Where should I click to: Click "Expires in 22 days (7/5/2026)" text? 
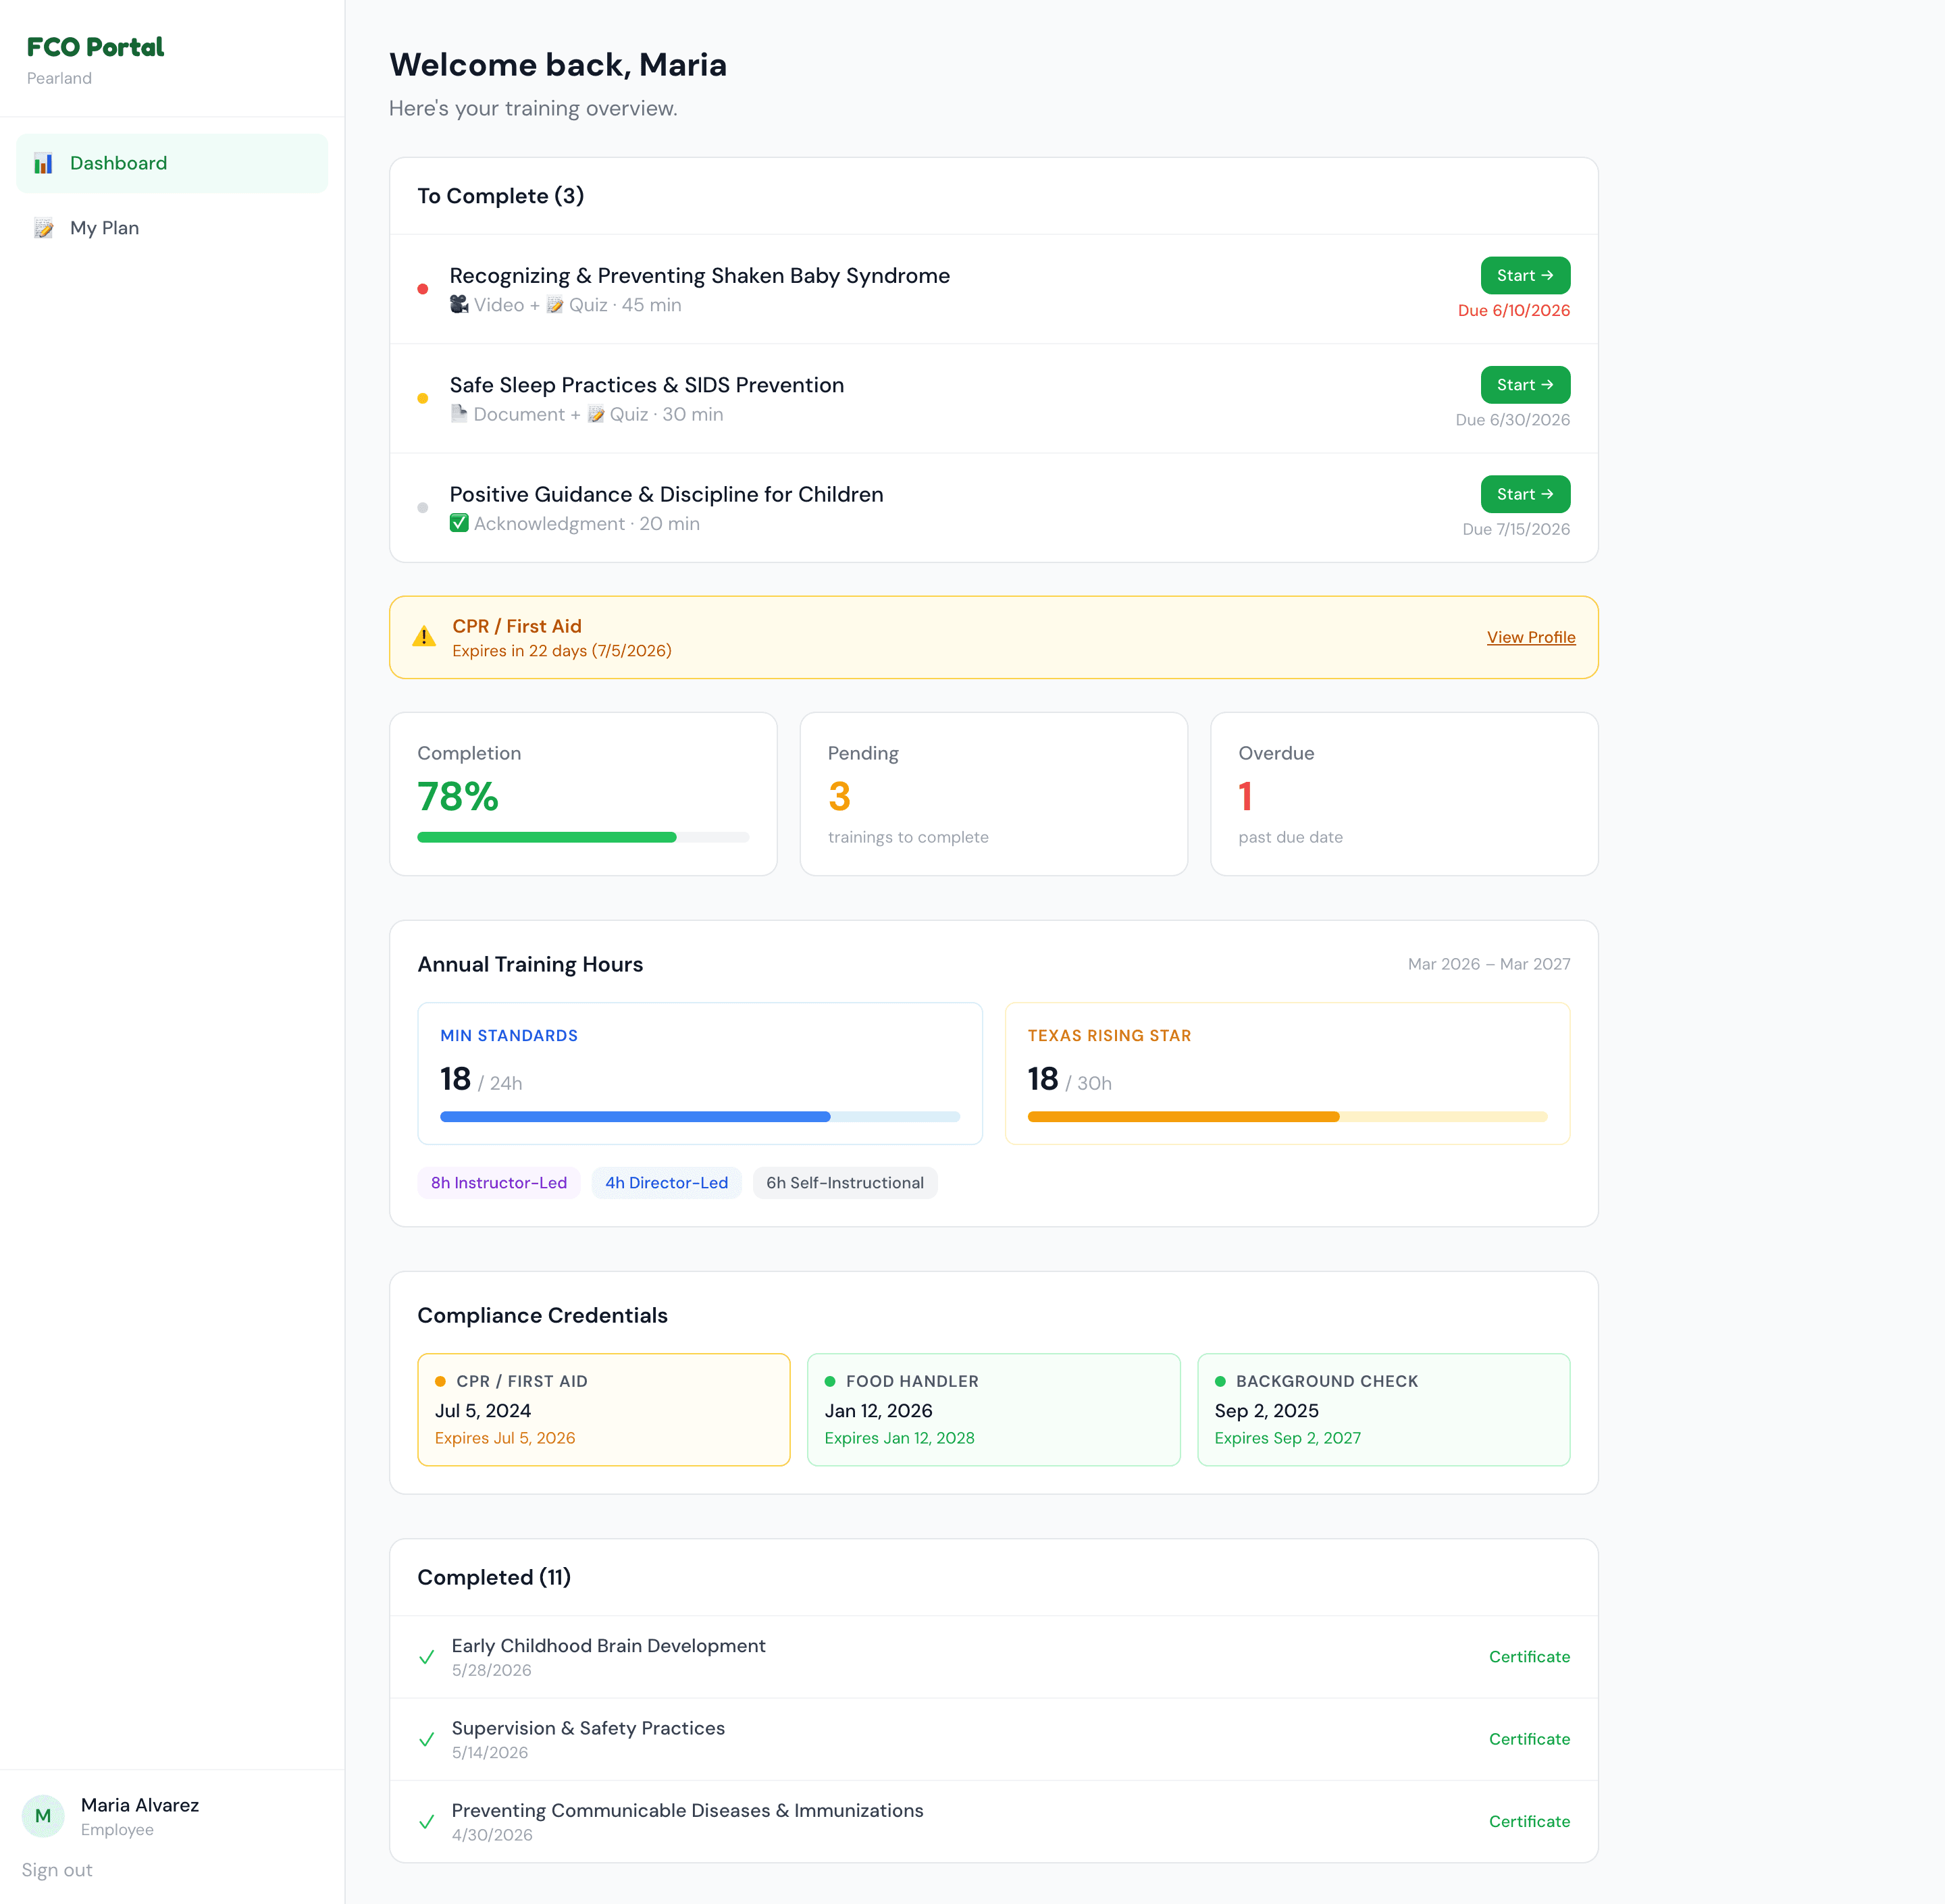[x=562, y=651]
